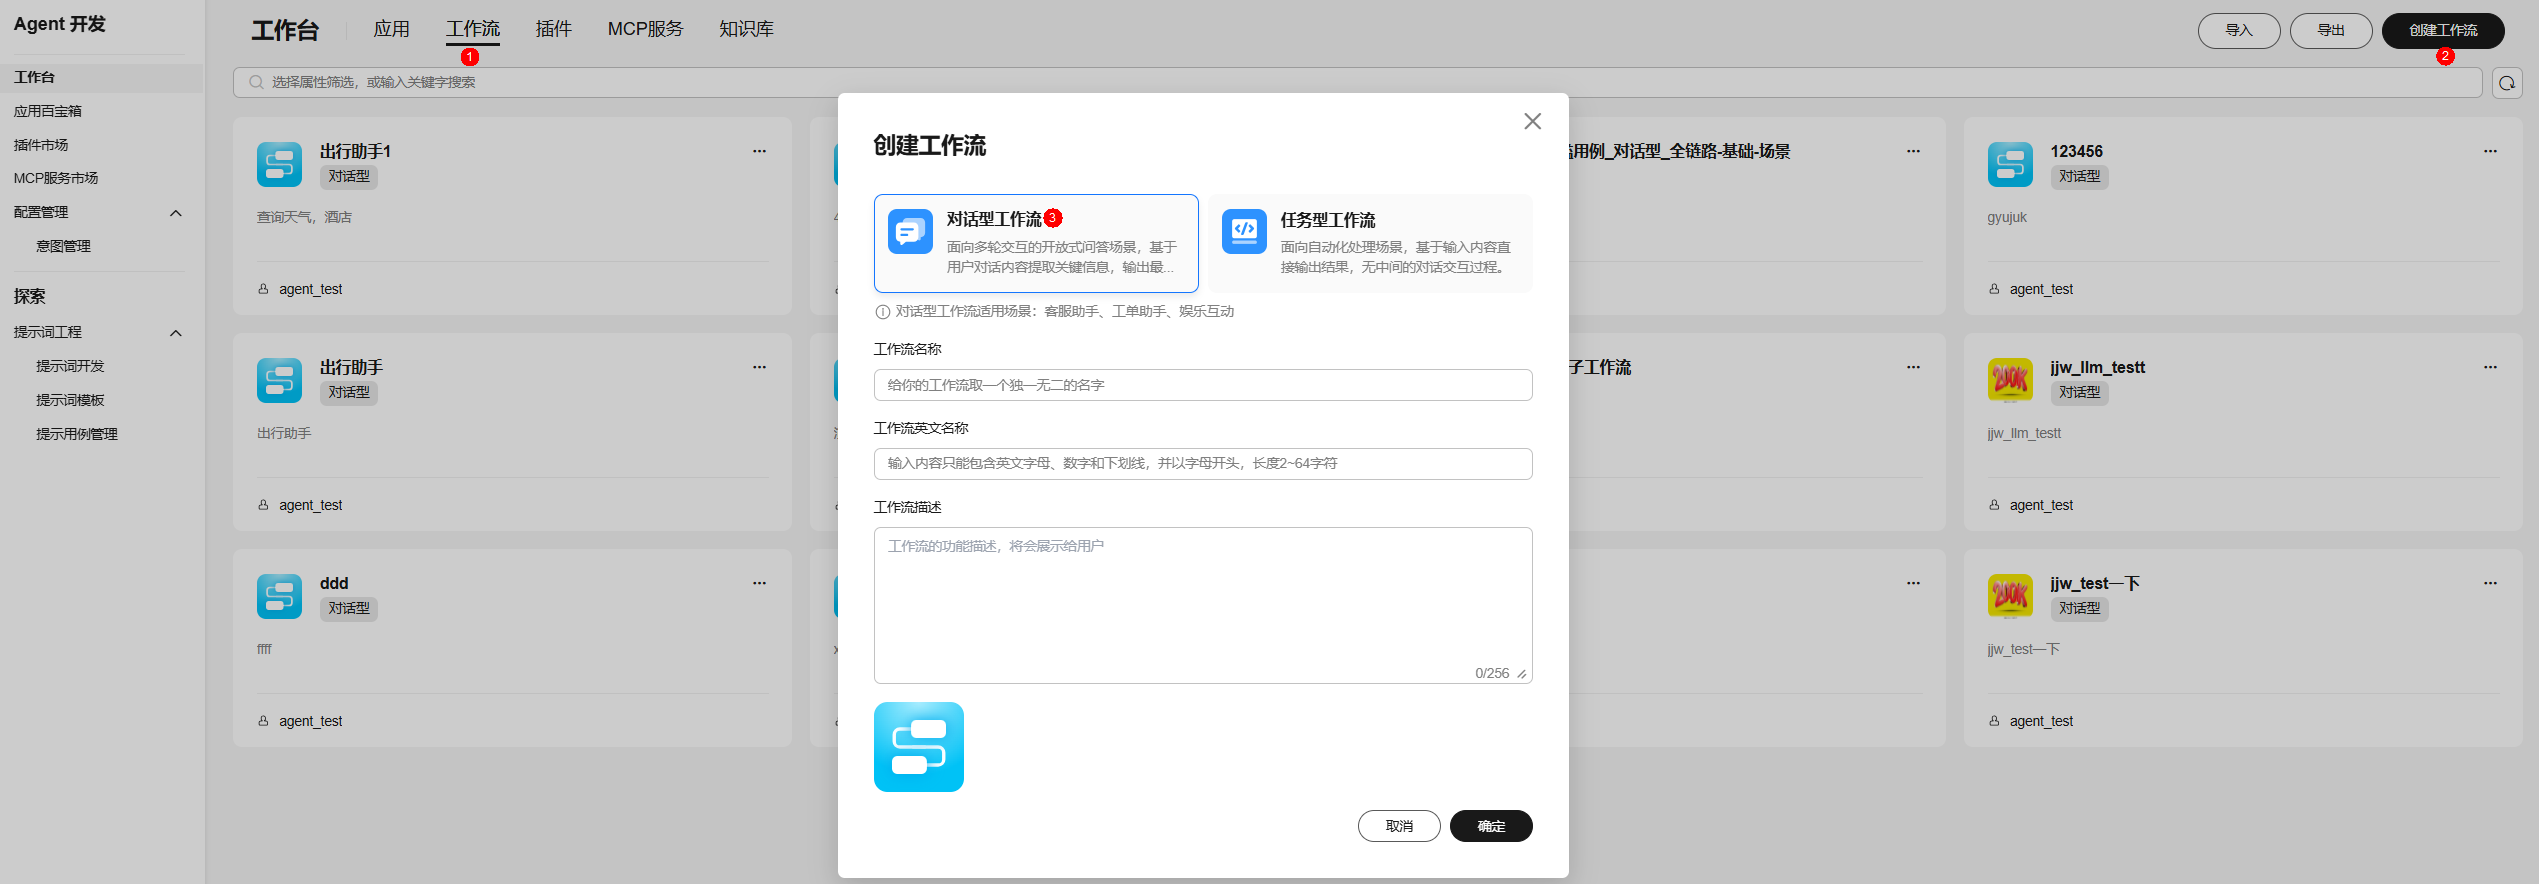2539x884 pixels.
Task: Click the refresh icon beside search bar
Action: pos(2506,83)
